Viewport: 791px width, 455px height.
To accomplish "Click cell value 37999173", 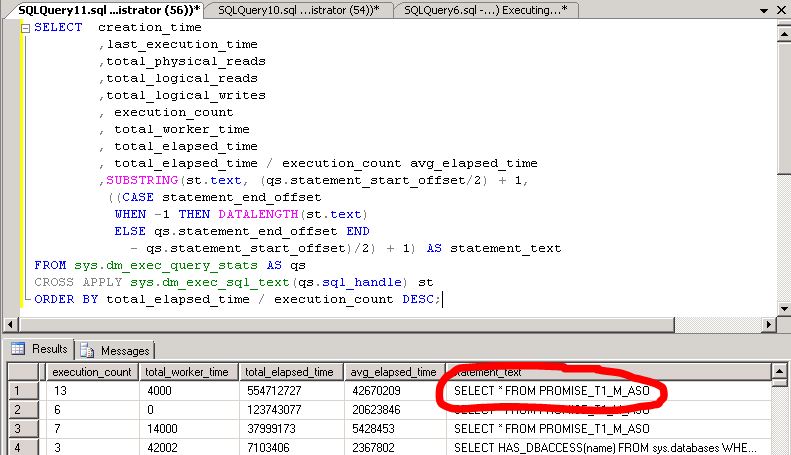I will point(291,429).
